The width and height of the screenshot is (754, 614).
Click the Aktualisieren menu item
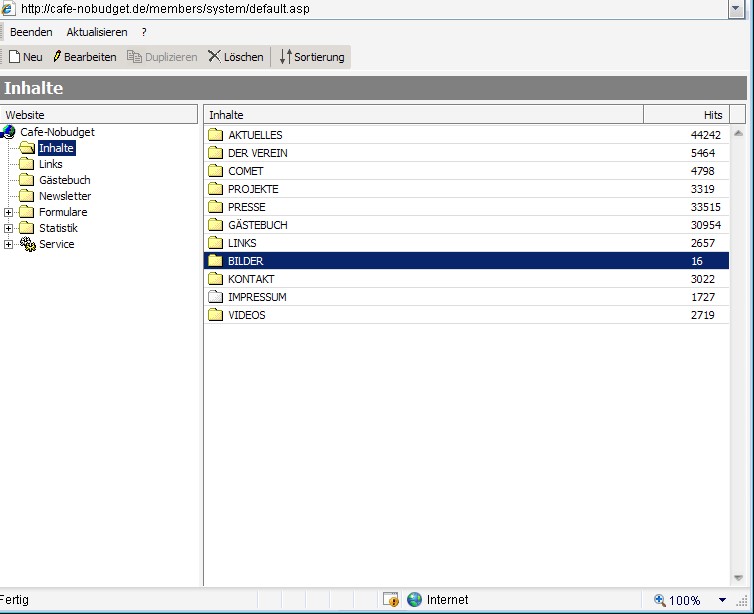tap(97, 32)
